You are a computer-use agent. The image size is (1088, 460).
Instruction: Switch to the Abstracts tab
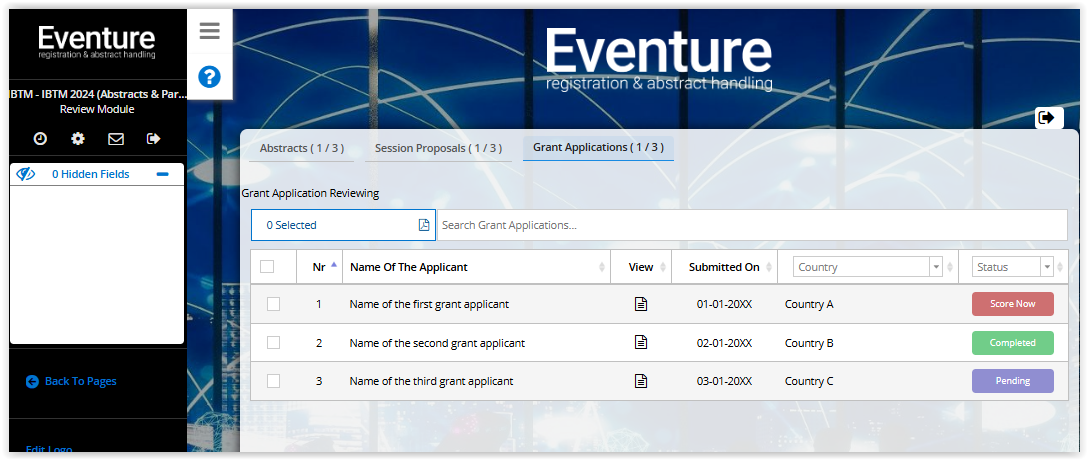coord(302,148)
